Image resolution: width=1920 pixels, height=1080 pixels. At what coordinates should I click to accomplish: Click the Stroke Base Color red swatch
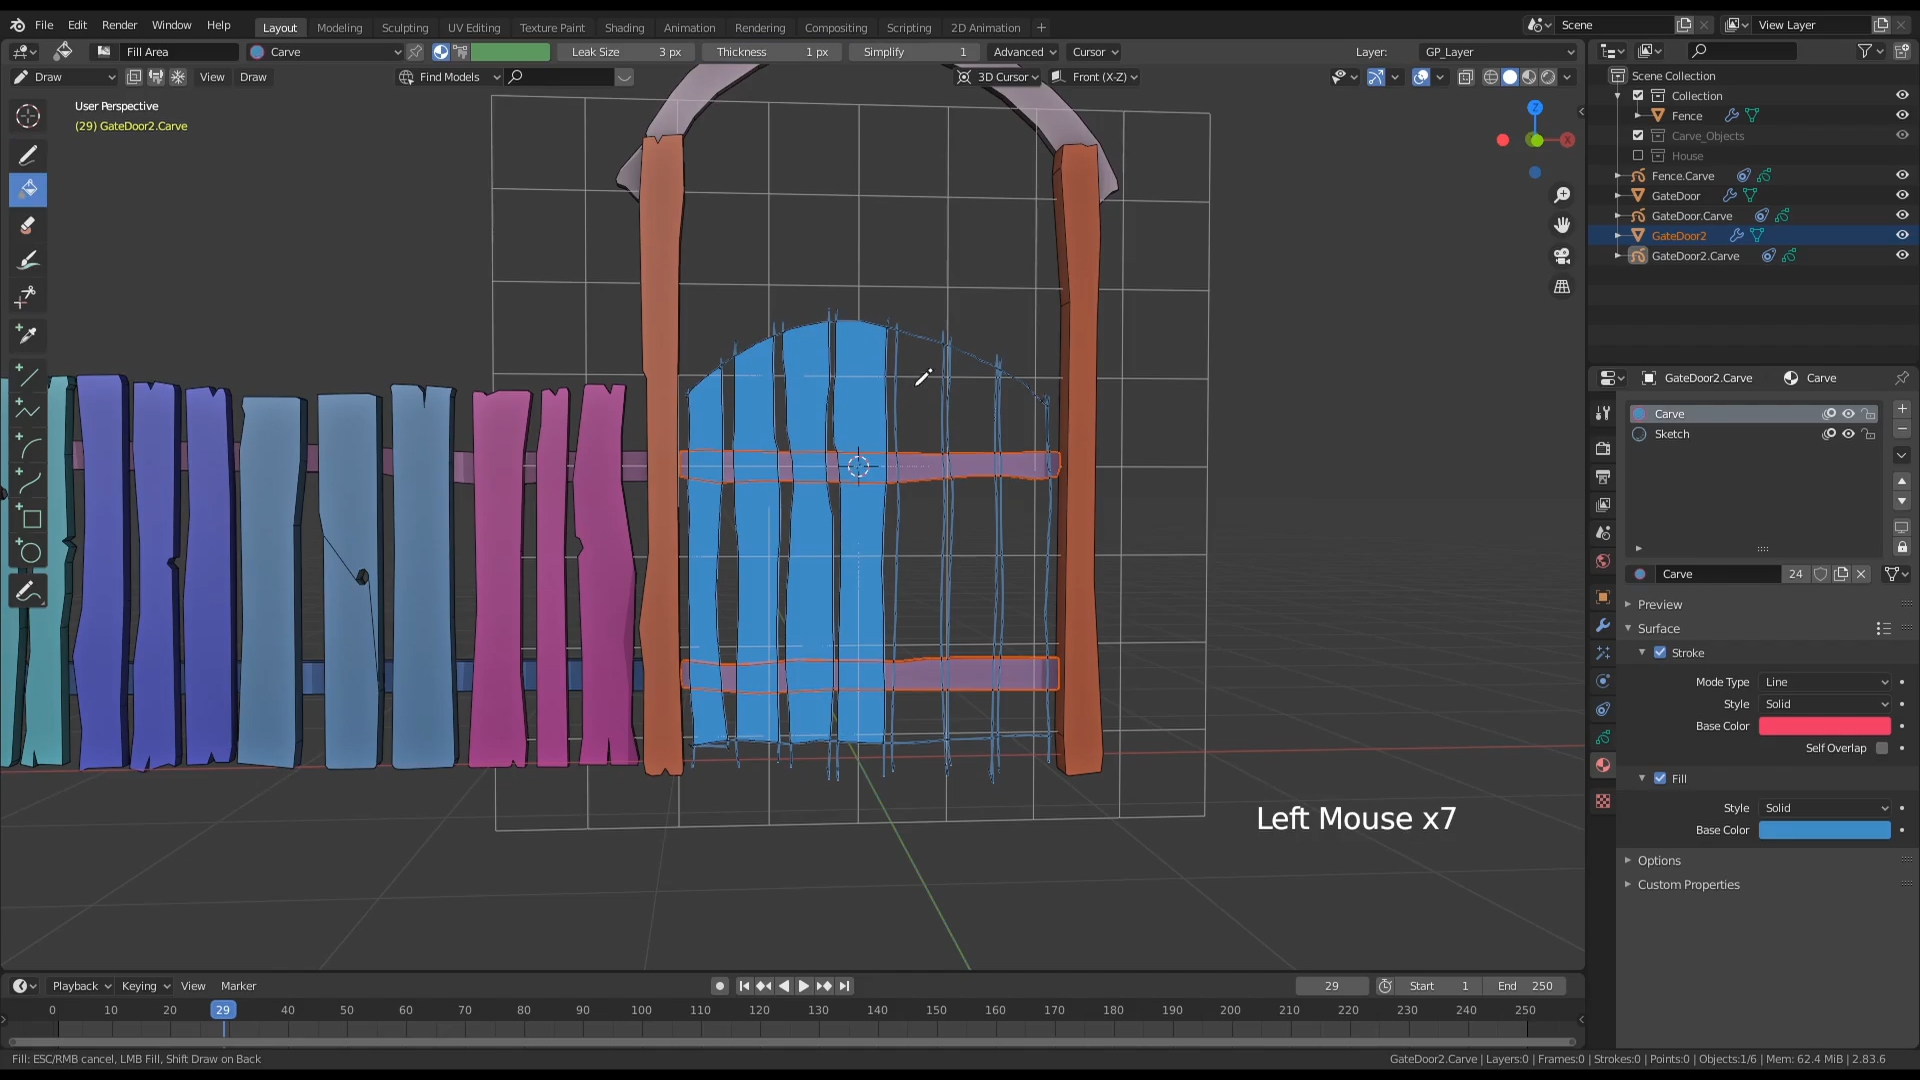coord(1825,726)
